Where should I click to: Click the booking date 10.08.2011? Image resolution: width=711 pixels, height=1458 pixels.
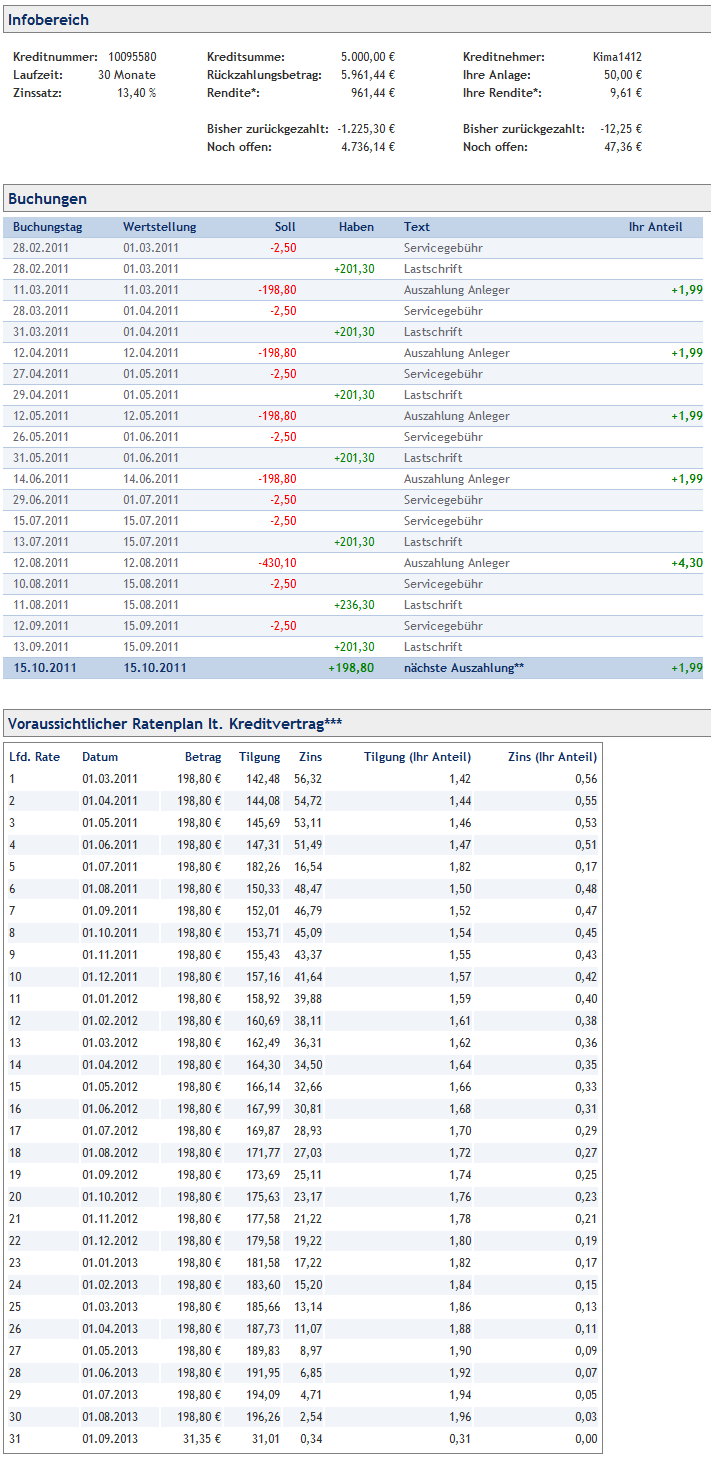click(41, 584)
